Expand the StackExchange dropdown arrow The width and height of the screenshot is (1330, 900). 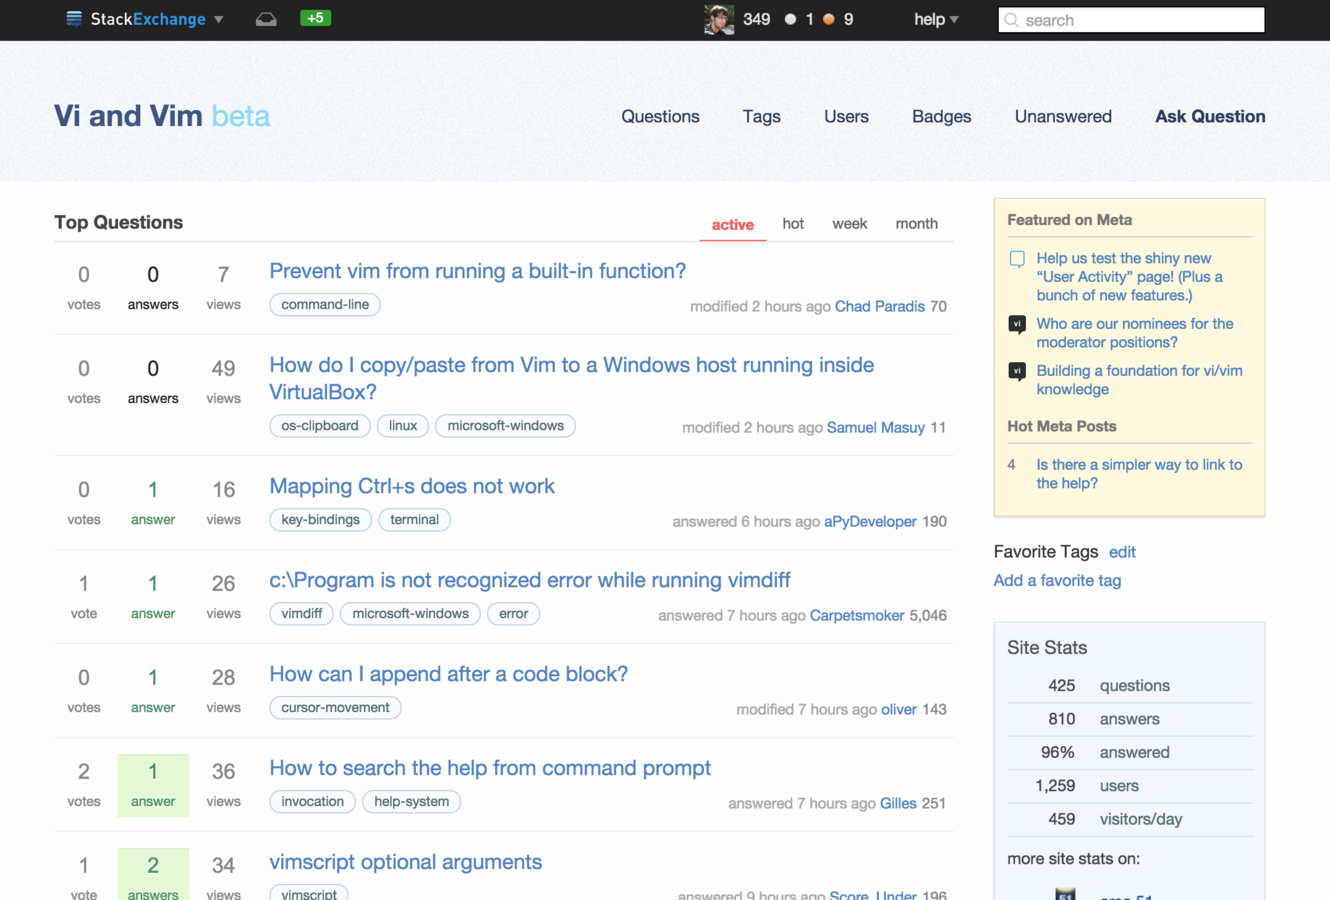pos(219,19)
